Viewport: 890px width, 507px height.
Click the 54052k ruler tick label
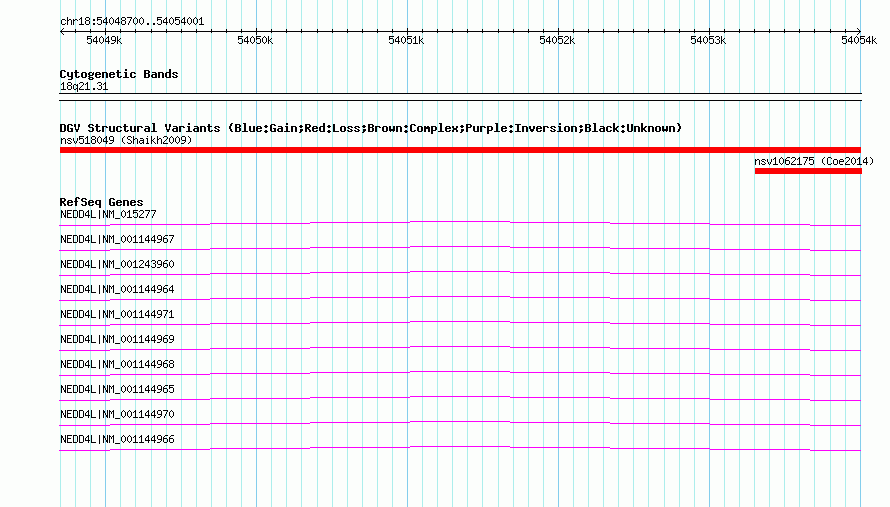coord(557,40)
